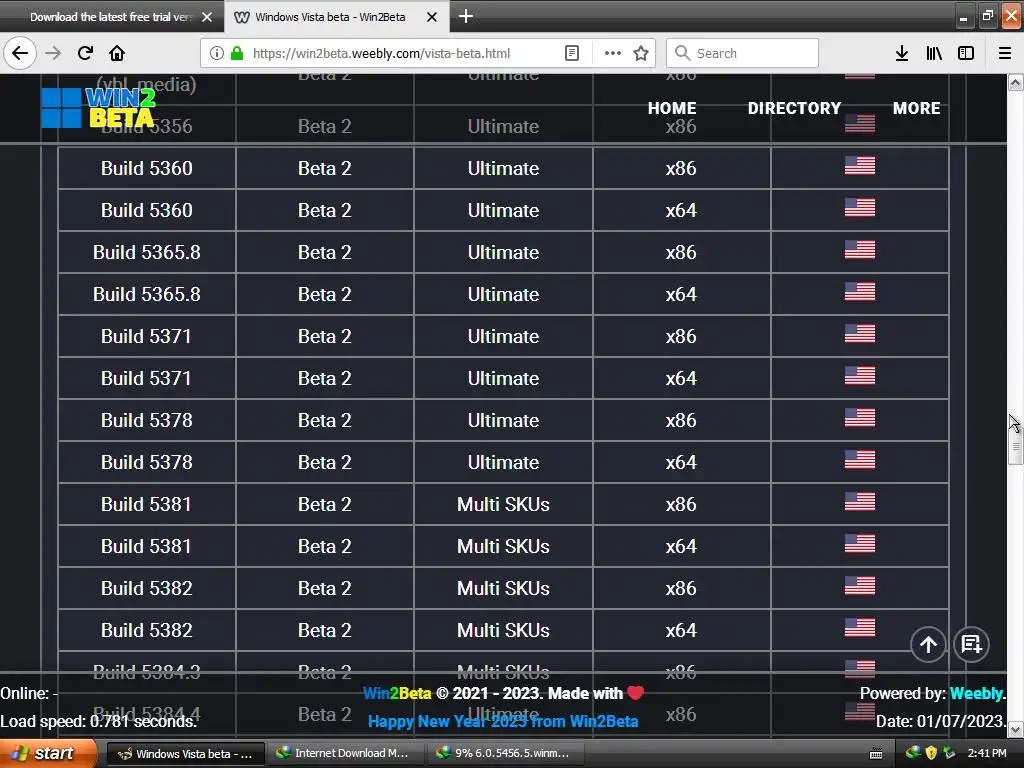1024x768 pixels.
Task: Click the scrollbar down arrow
Action: click(1015, 729)
